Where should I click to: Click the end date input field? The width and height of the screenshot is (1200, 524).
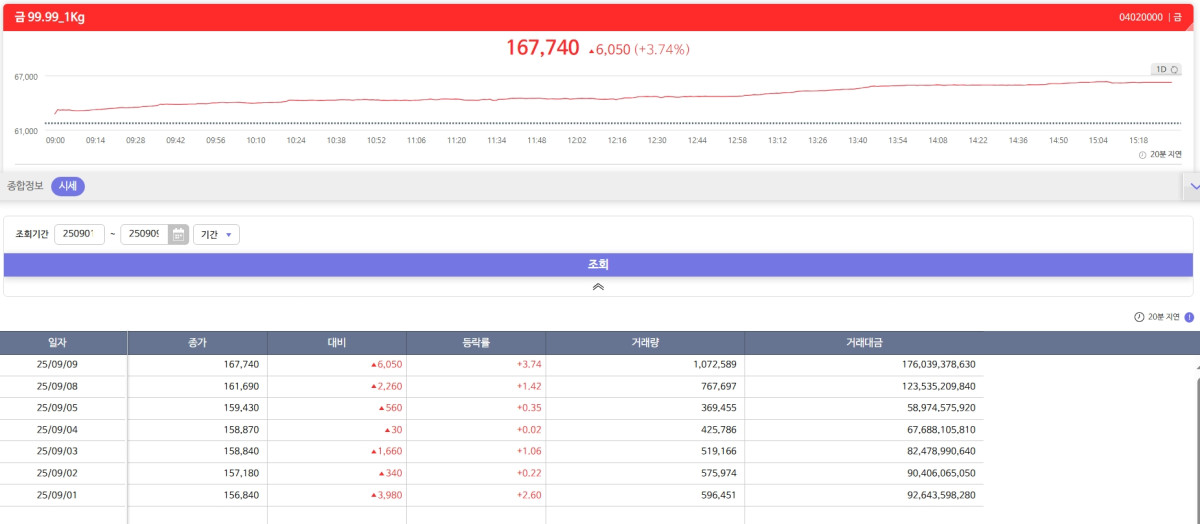(143, 235)
